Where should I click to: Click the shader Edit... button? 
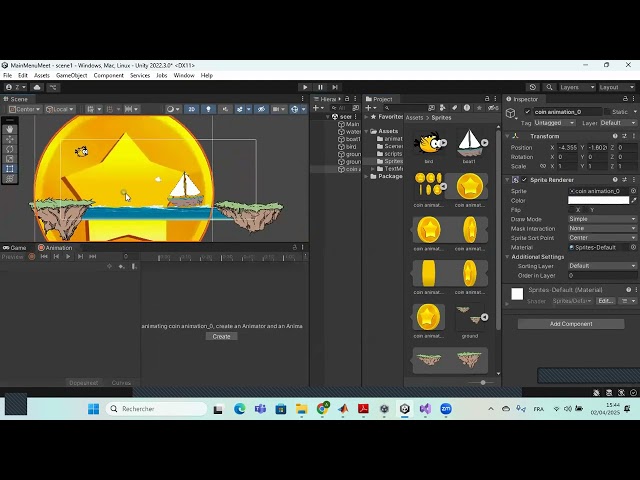click(x=605, y=301)
